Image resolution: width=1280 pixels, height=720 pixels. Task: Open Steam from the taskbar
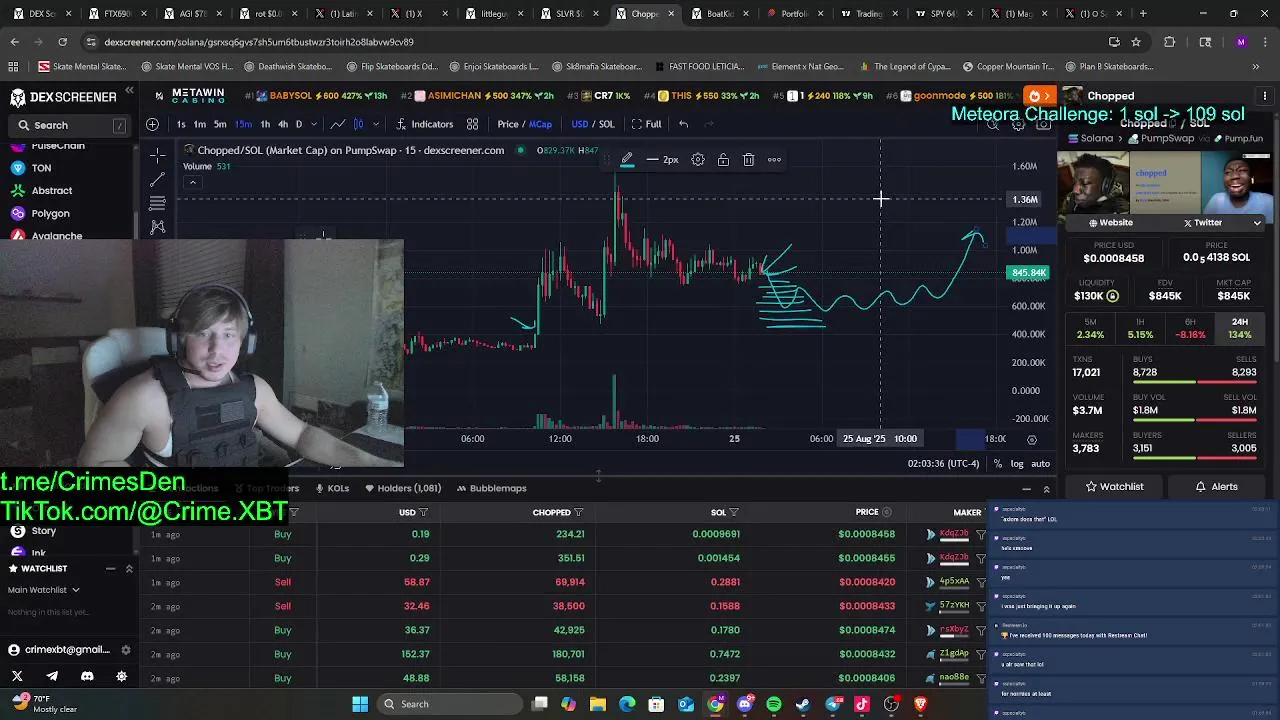click(803, 704)
